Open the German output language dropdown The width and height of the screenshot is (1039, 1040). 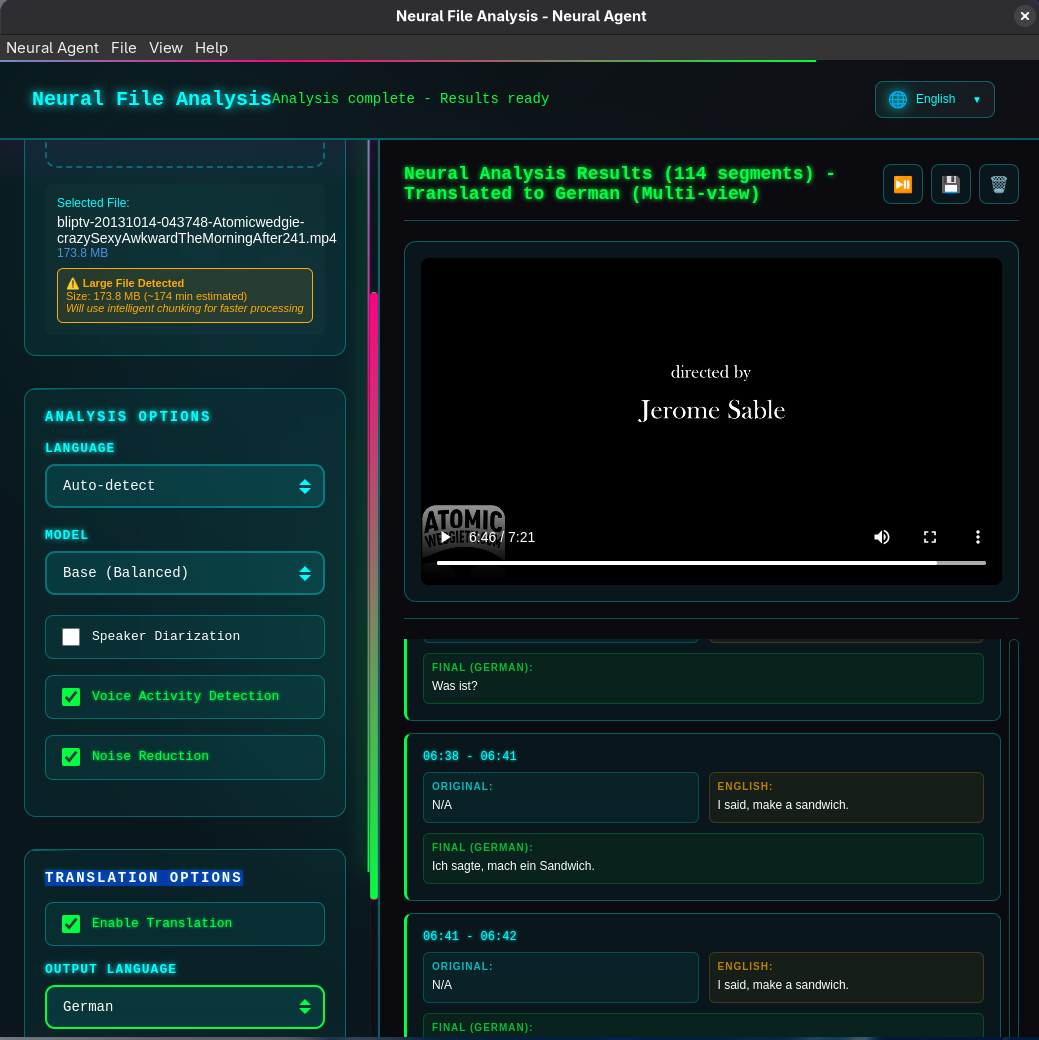[184, 1007]
